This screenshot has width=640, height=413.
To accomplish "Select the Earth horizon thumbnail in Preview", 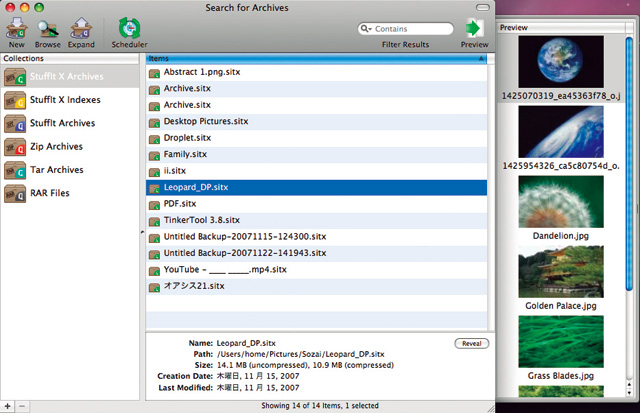I will [x=561, y=131].
